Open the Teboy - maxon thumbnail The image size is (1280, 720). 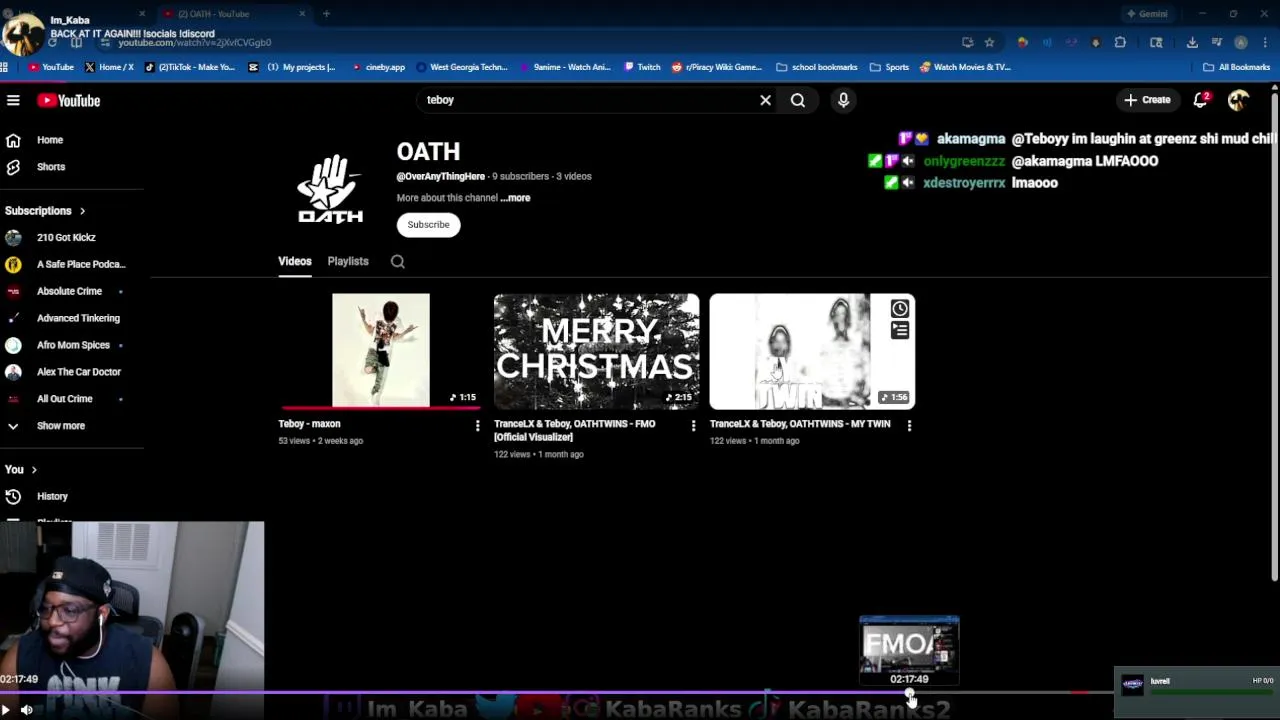pyautogui.click(x=380, y=351)
